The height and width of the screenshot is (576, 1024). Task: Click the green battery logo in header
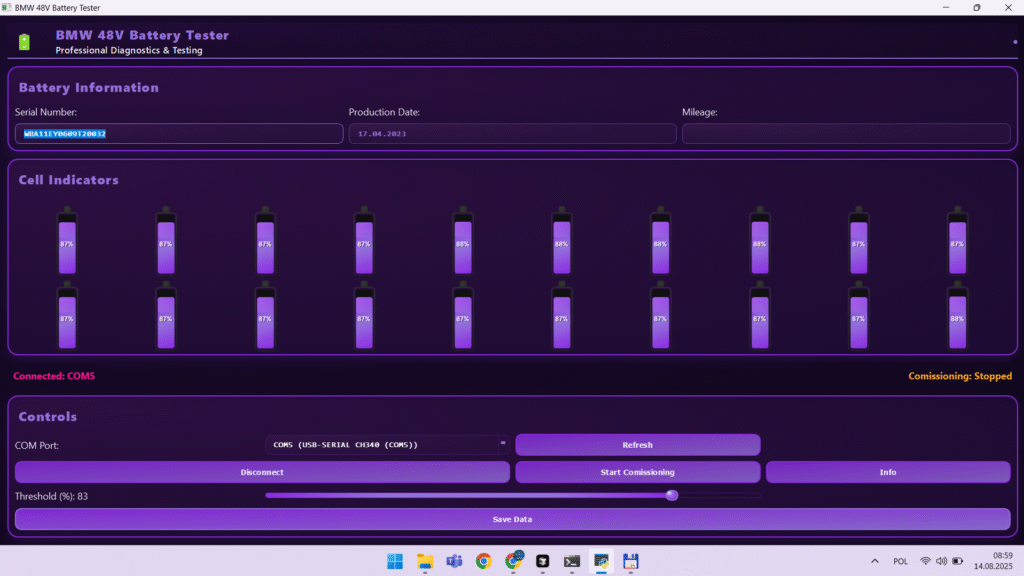coord(25,42)
